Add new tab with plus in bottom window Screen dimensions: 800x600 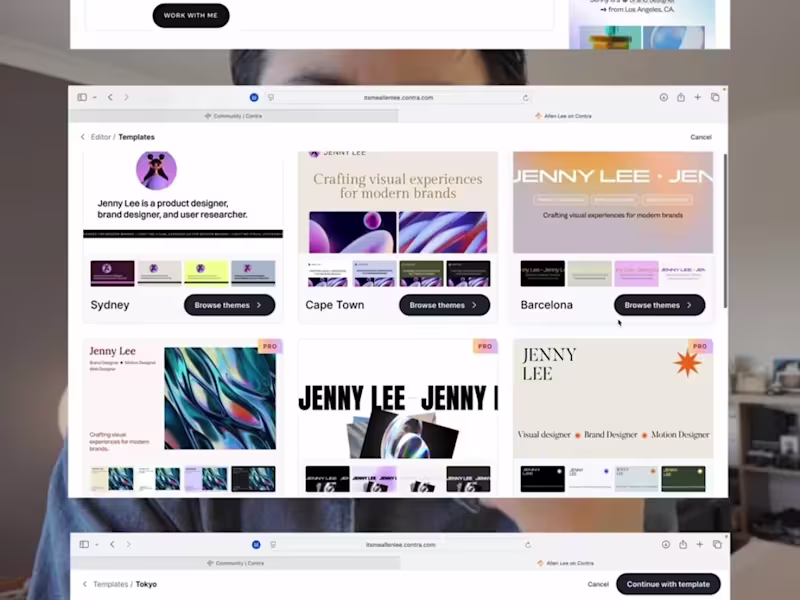click(699, 544)
